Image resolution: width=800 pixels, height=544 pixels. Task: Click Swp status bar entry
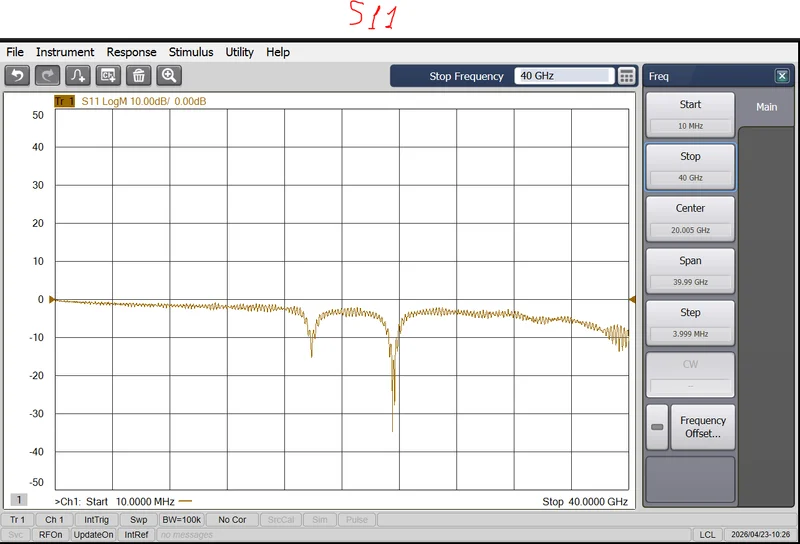click(x=138, y=520)
